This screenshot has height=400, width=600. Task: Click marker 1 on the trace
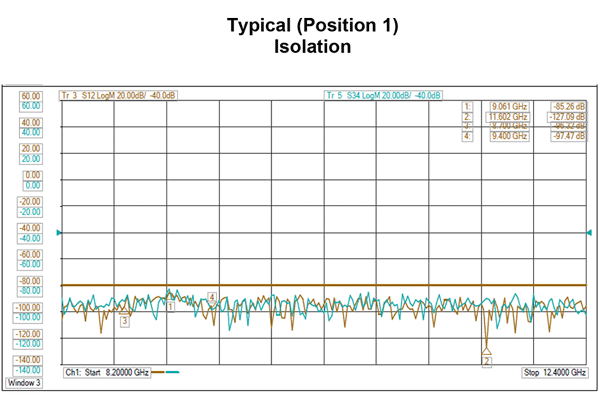pyautogui.click(x=171, y=306)
